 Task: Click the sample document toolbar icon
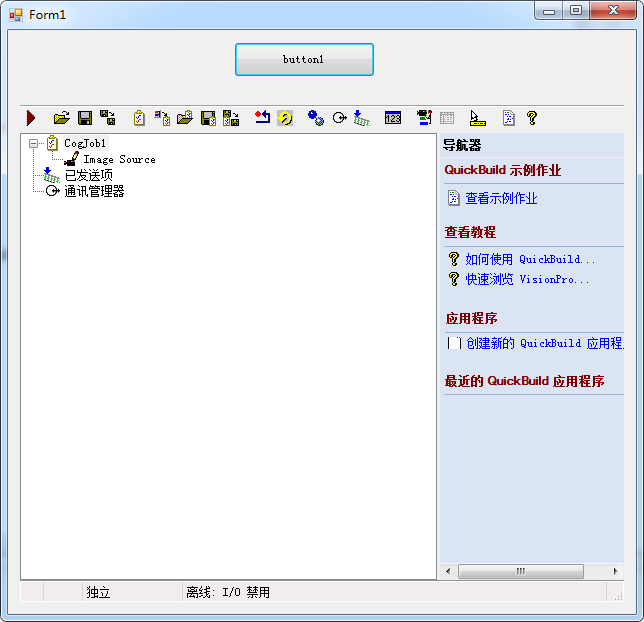point(509,118)
